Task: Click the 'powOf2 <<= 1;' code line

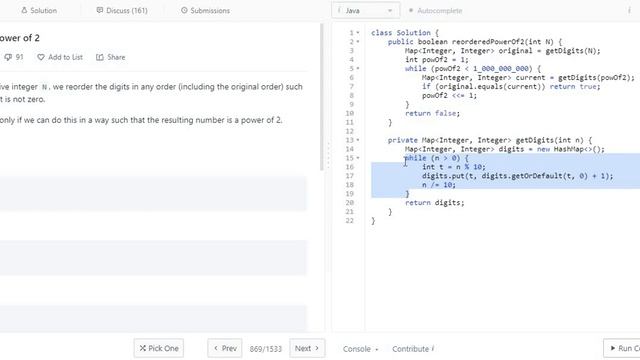Action: (x=449, y=96)
